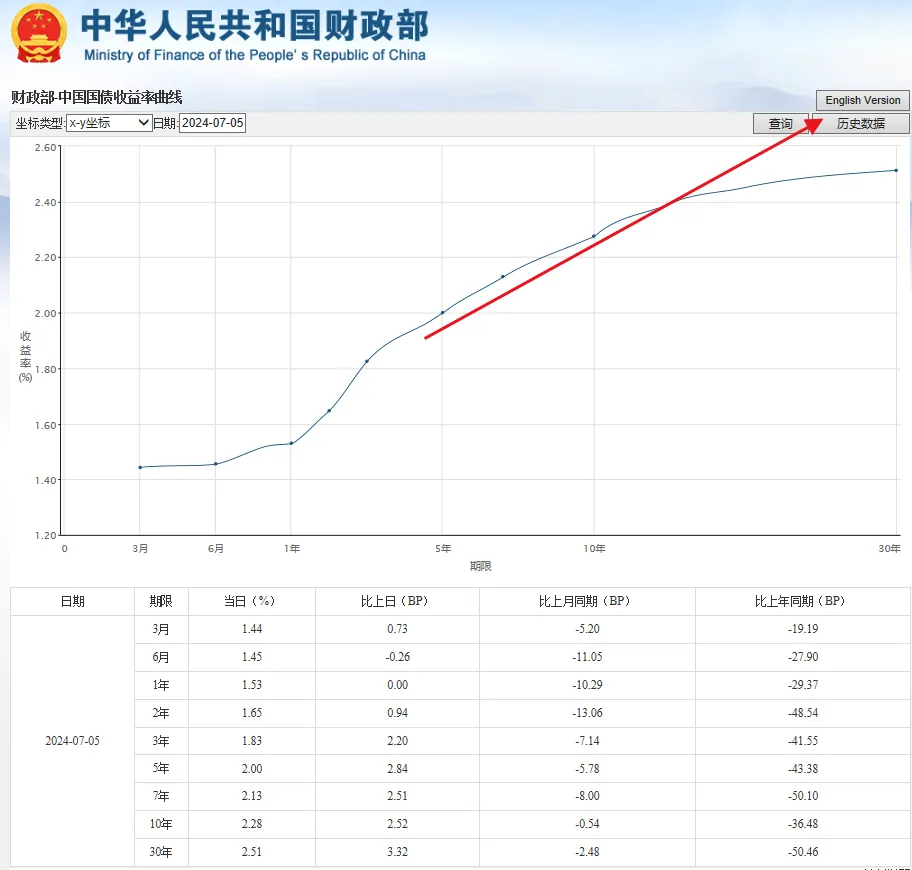Image resolution: width=912 pixels, height=870 pixels.
Task: Select the 3月 data point on curve
Action: point(140,467)
